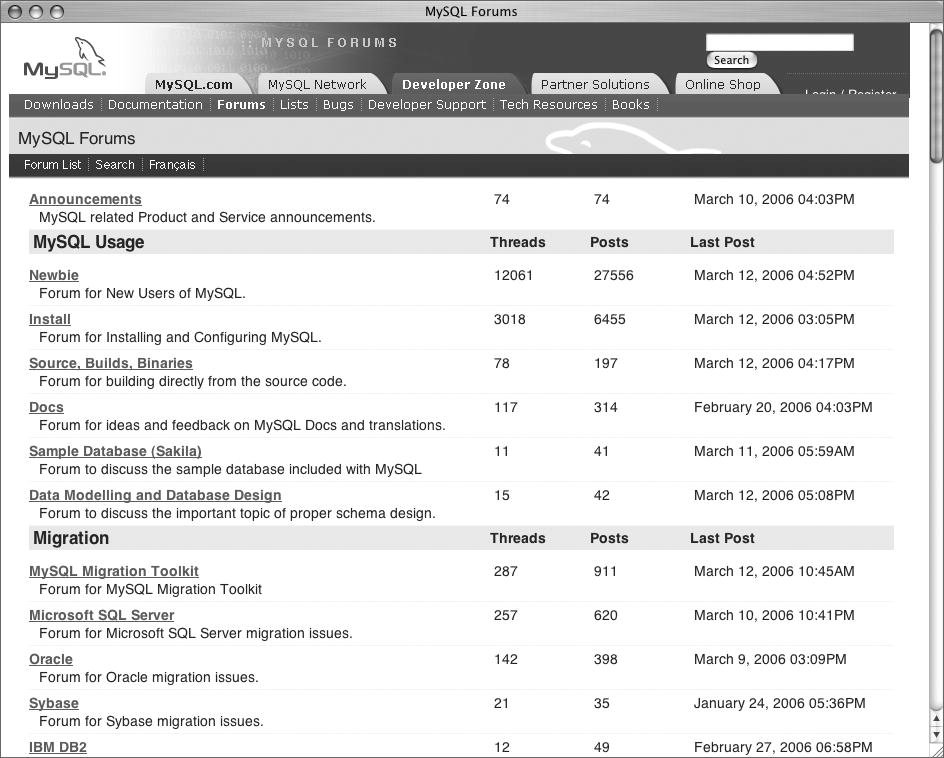Click Docs last post February 20, 2006 04:03PM
944x758 pixels.
(783, 407)
